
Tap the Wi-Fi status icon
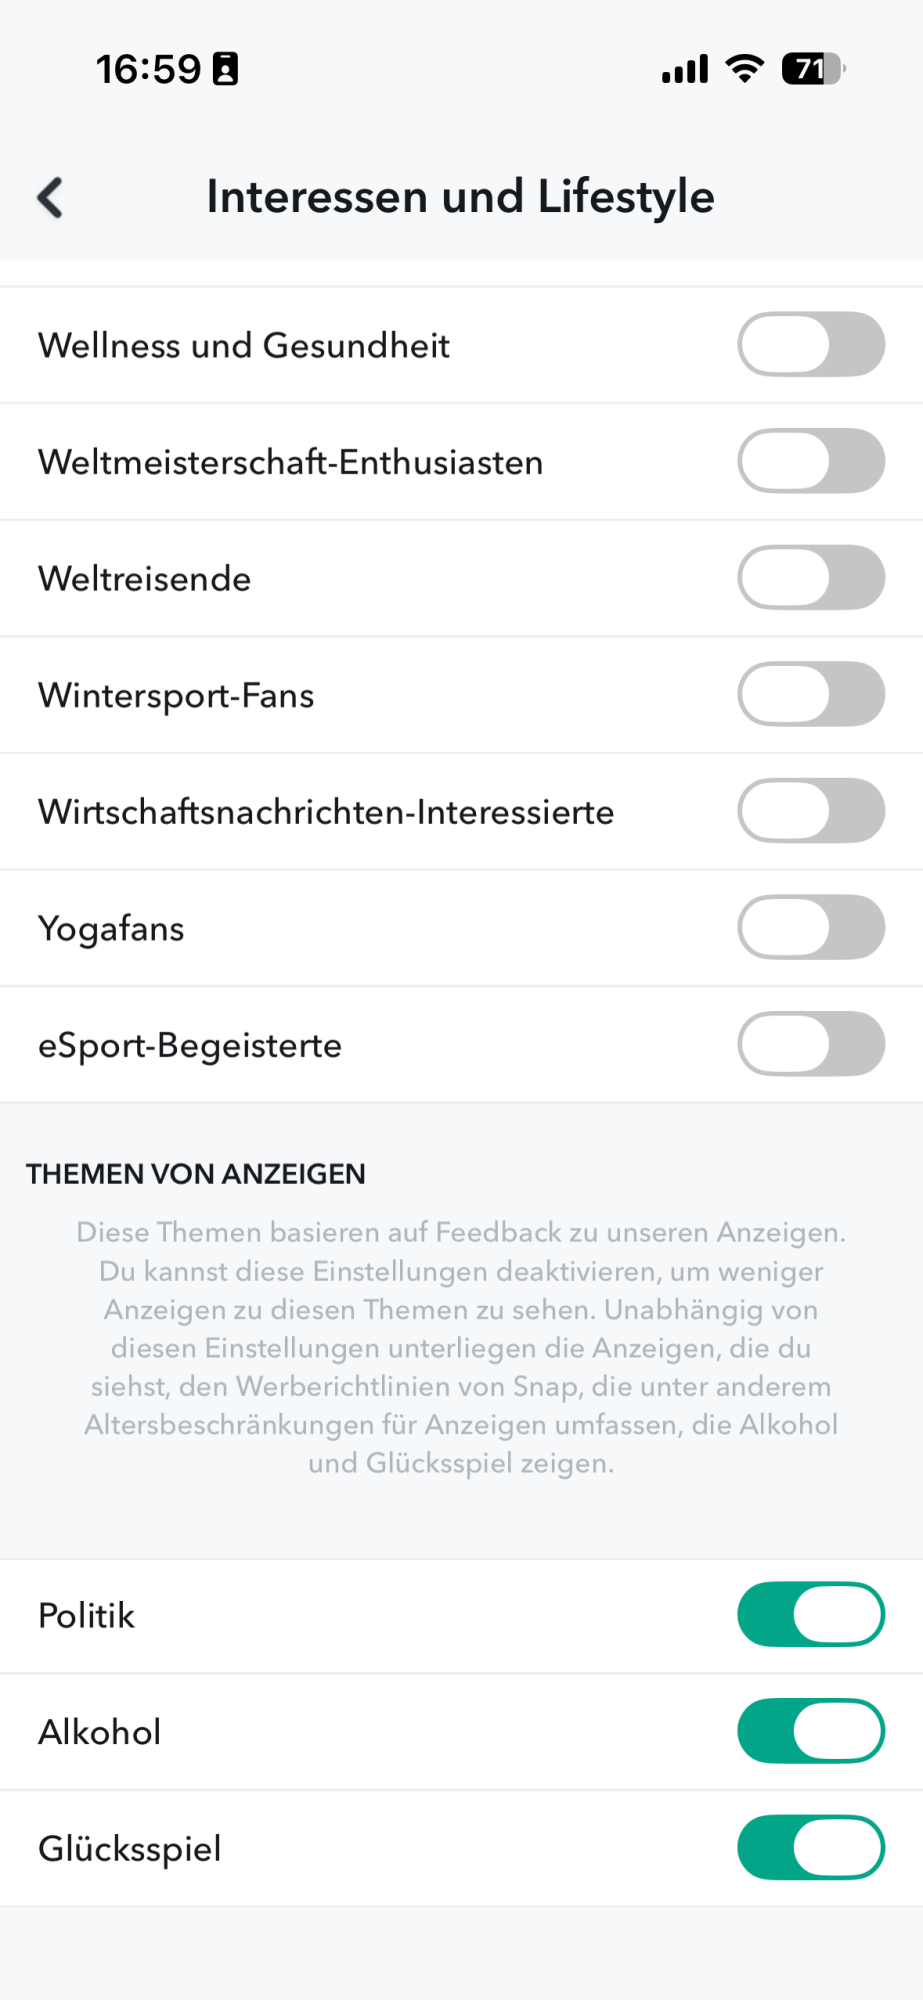[744, 69]
